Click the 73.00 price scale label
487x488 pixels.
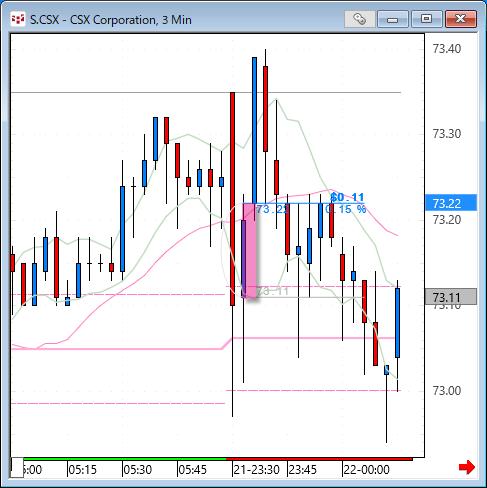pos(447,391)
